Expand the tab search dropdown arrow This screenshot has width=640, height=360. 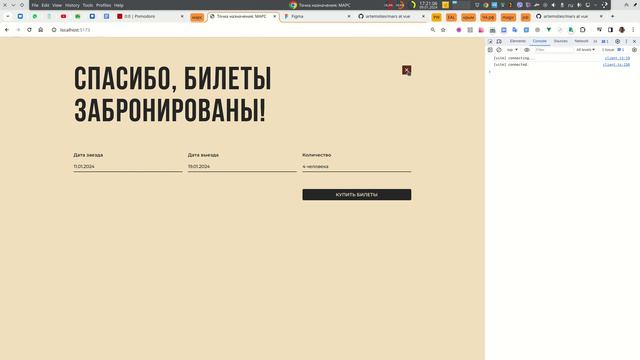pyautogui.click(x=7, y=16)
